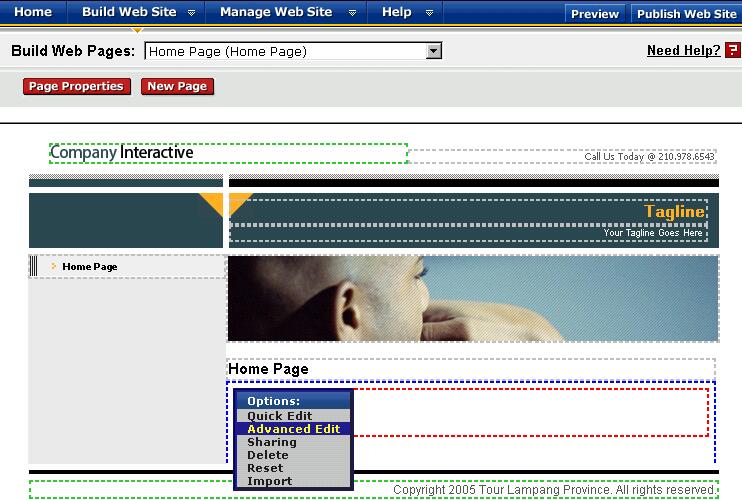Click the Page Properties button
742x500 pixels.
point(77,86)
